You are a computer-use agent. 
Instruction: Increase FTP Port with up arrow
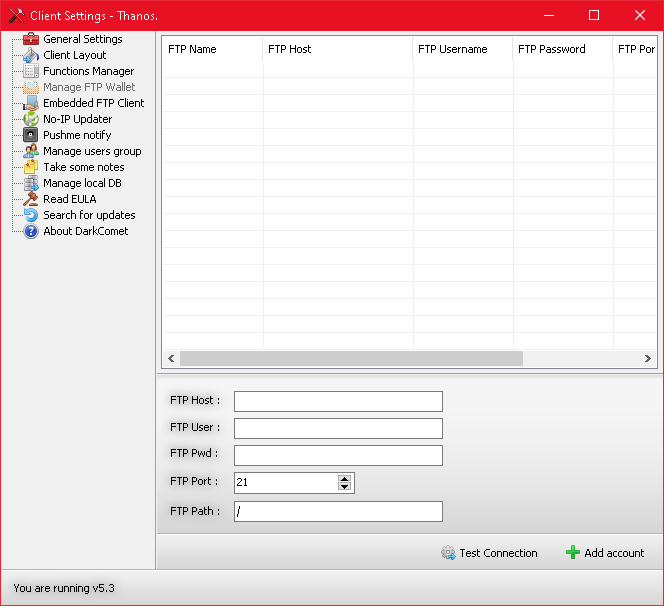click(345, 478)
